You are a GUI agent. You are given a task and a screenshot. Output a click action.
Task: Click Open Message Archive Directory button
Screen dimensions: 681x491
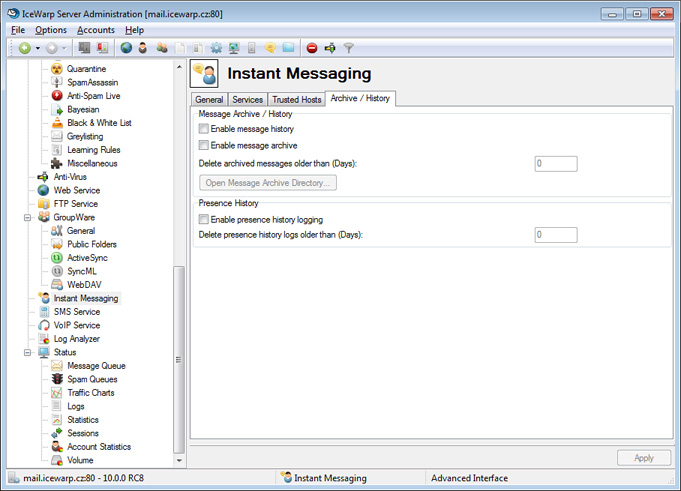point(268,182)
